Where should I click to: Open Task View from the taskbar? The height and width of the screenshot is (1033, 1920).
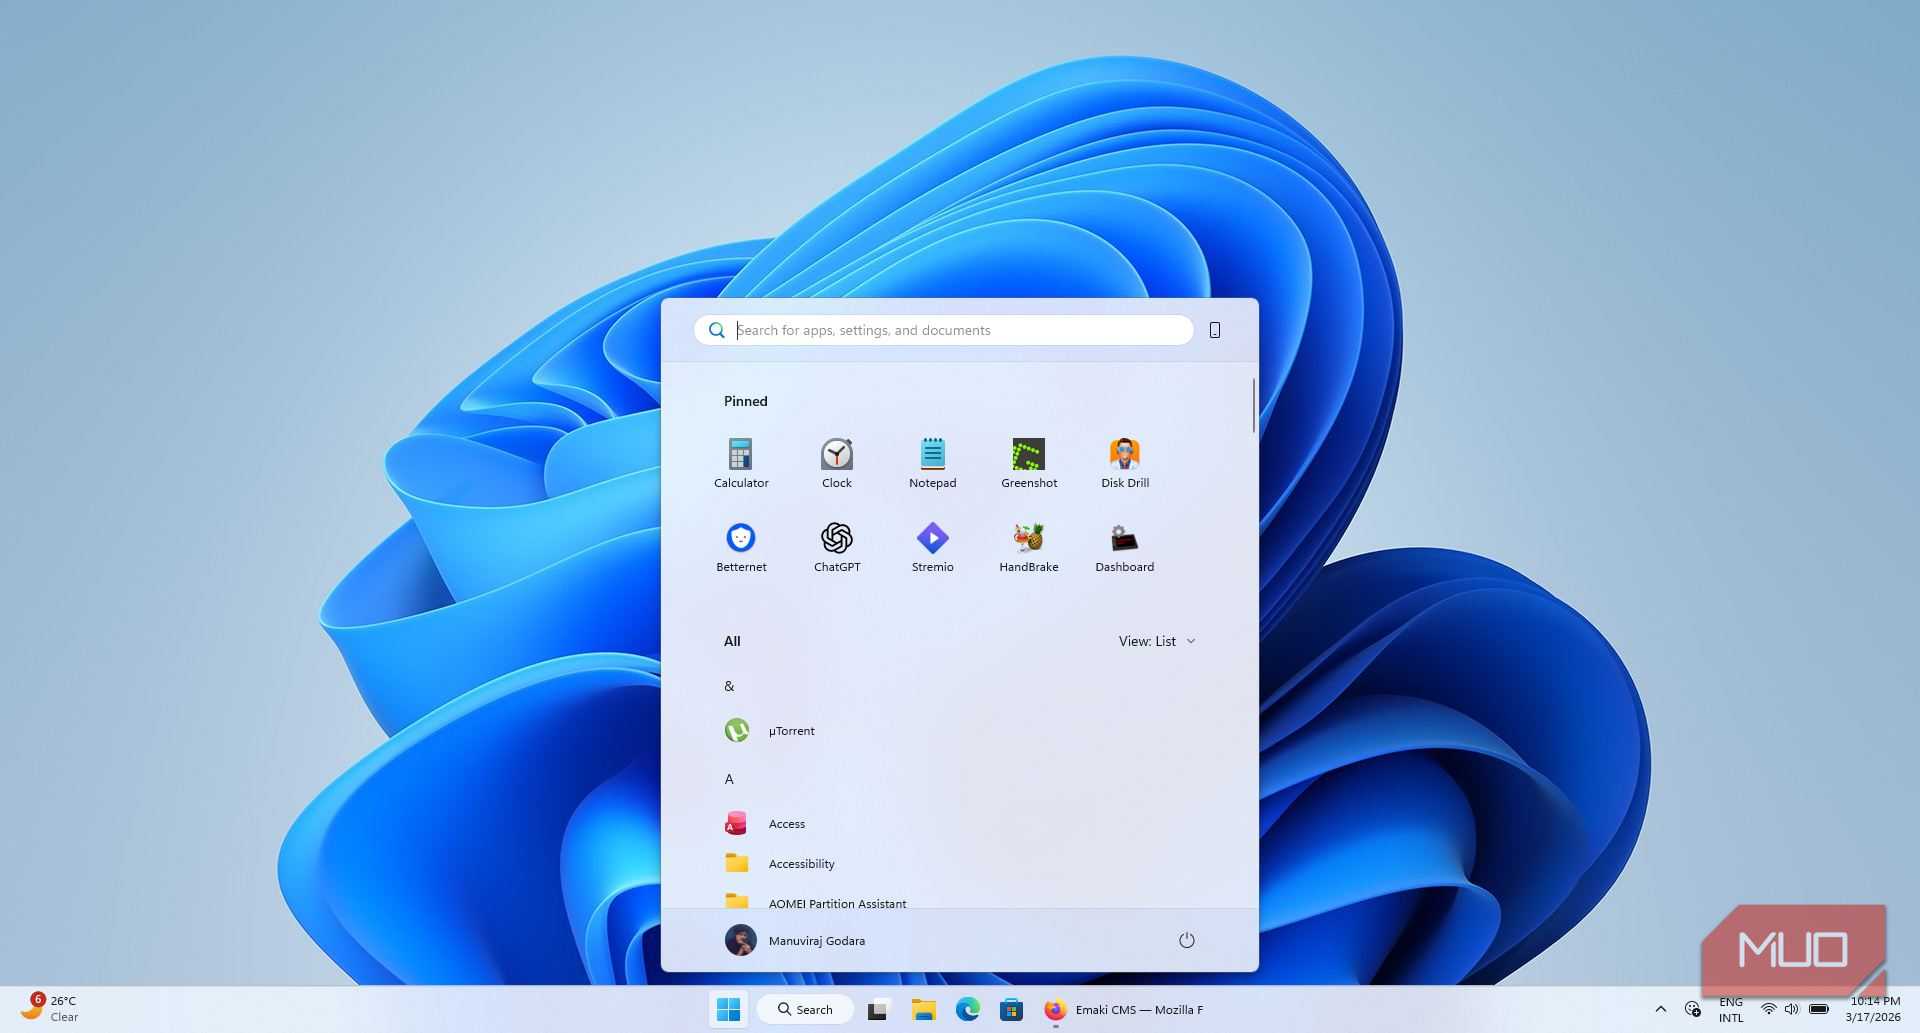coord(878,1009)
